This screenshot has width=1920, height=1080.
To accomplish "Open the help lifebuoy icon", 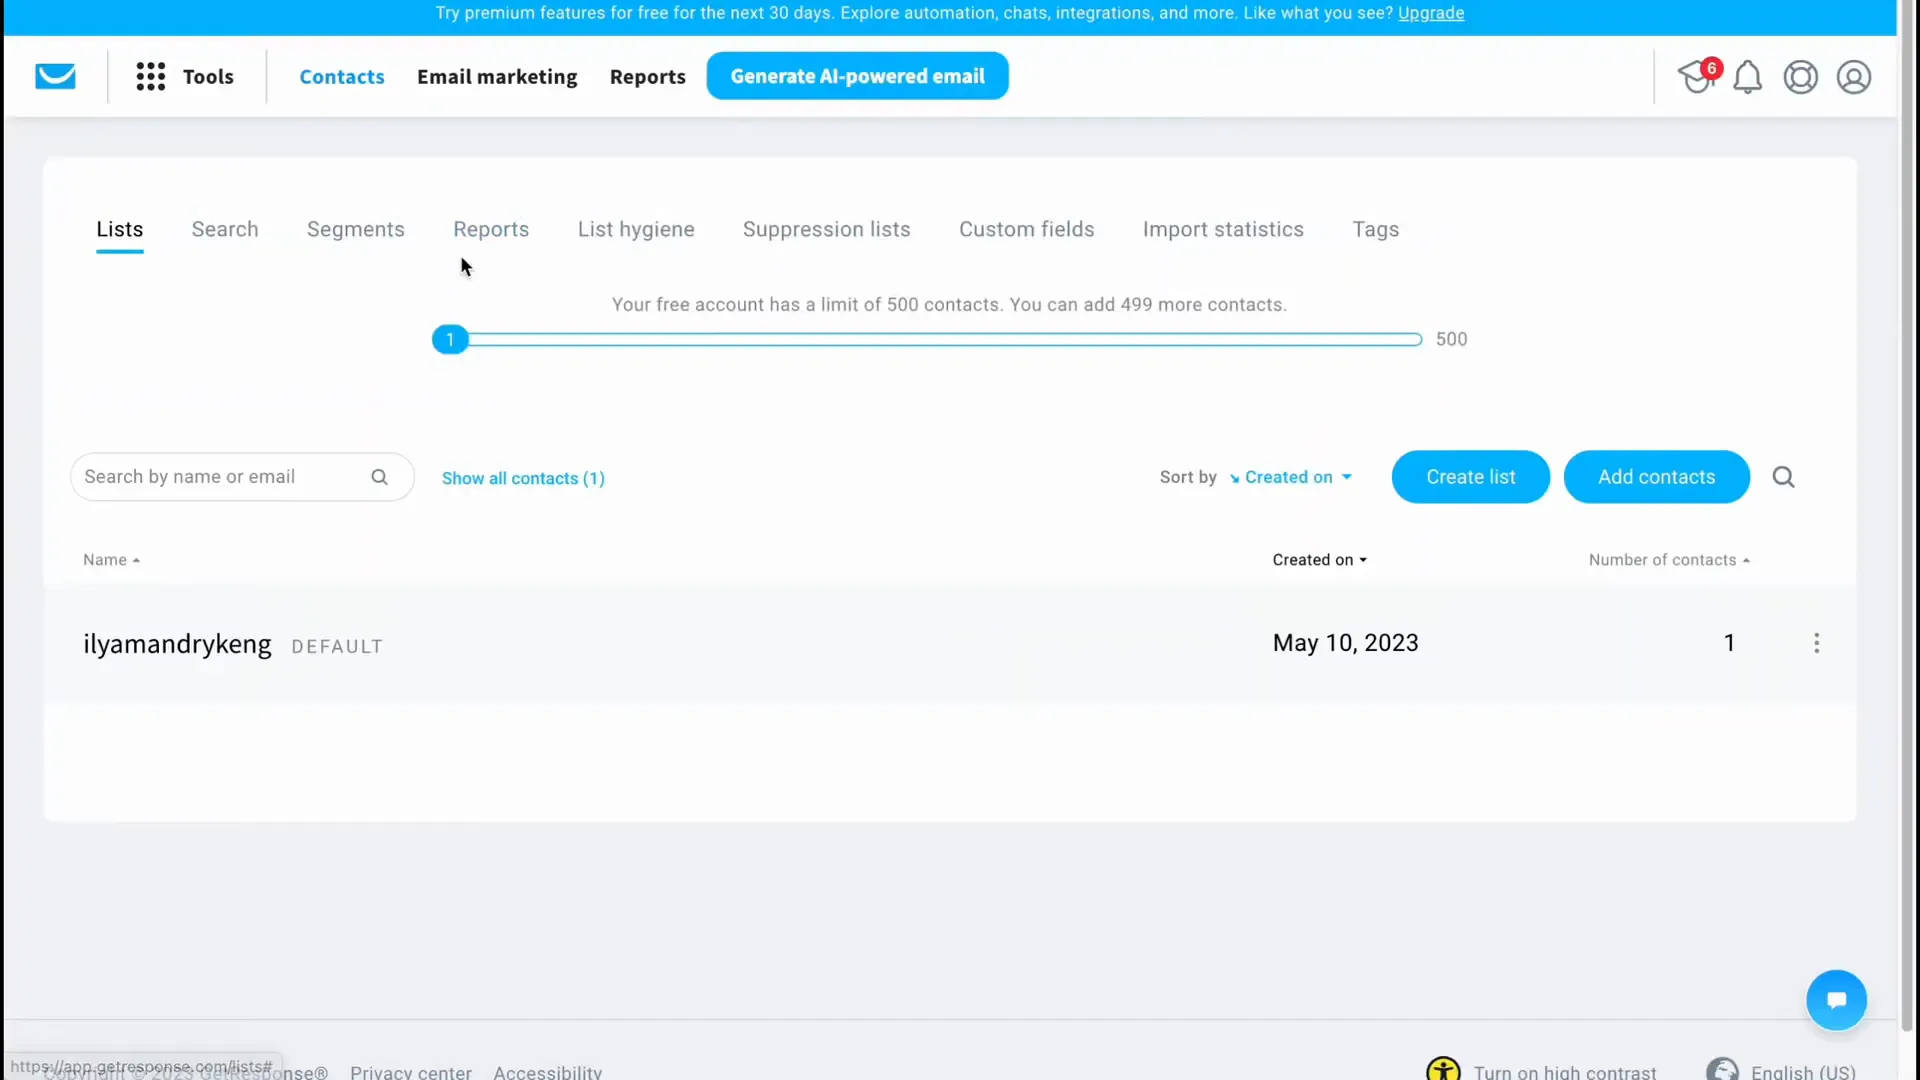I will (x=1800, y=76).
